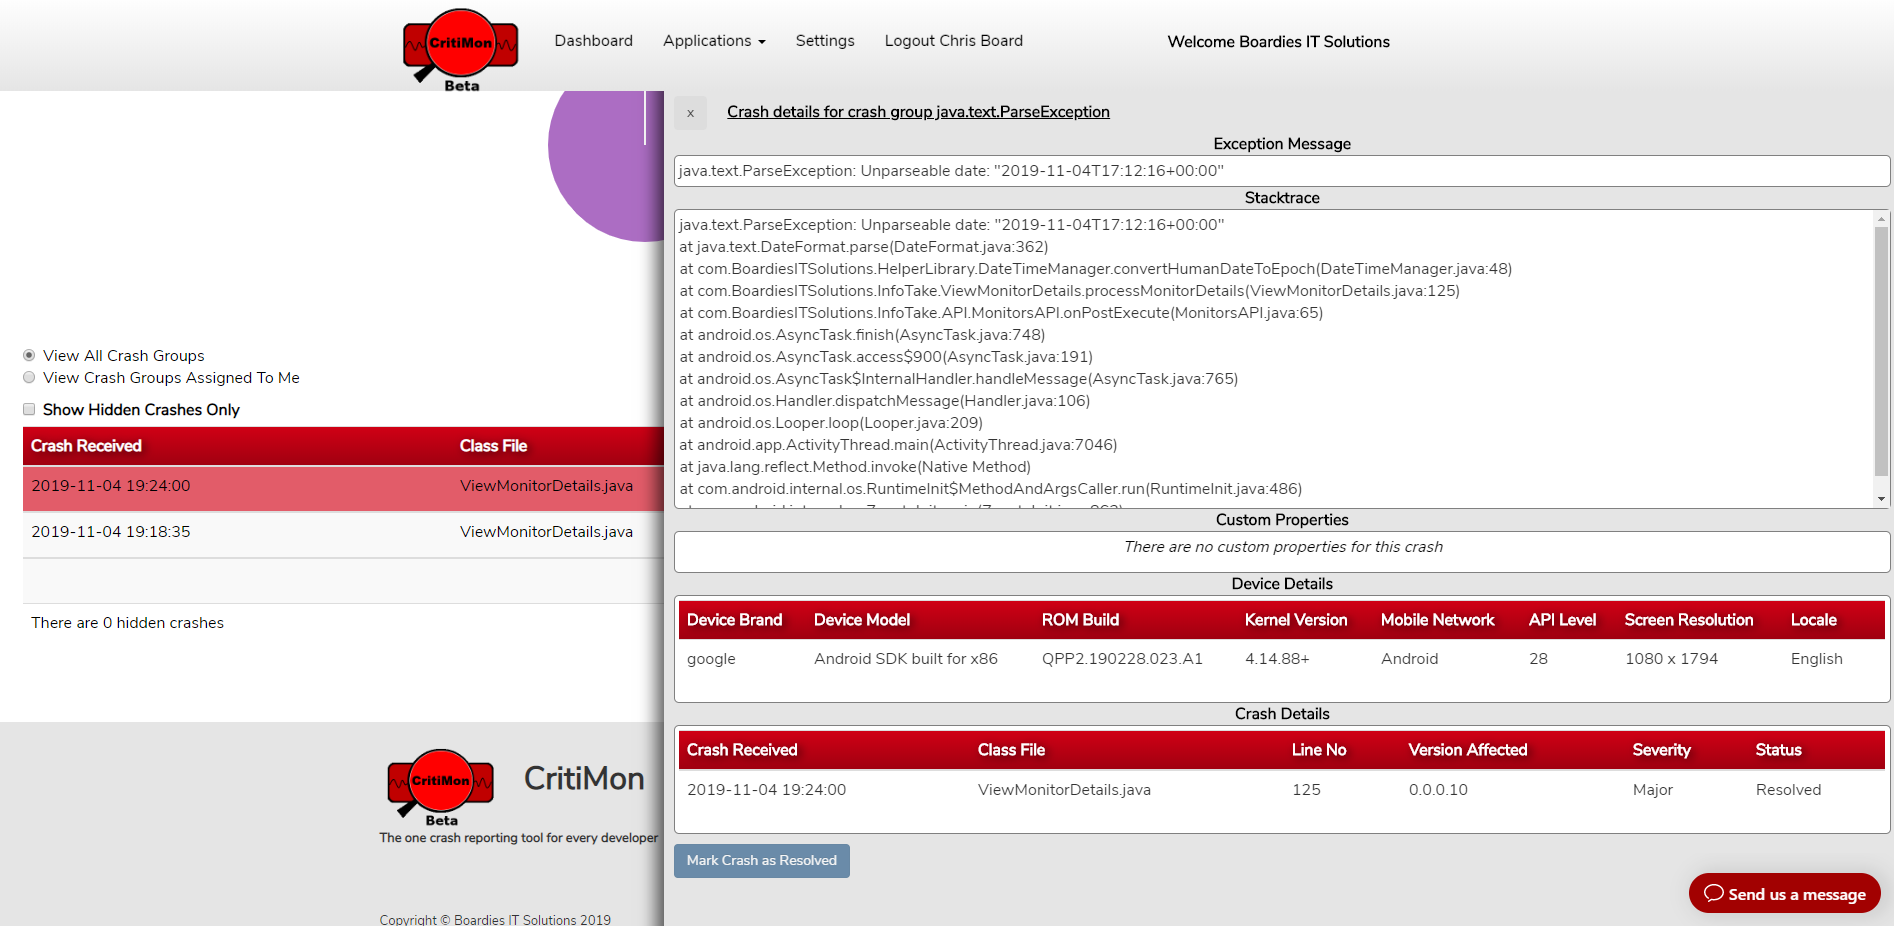1894x926 pixels.
Task: Click Version Affected column header
Action: tap(1468, 750)
